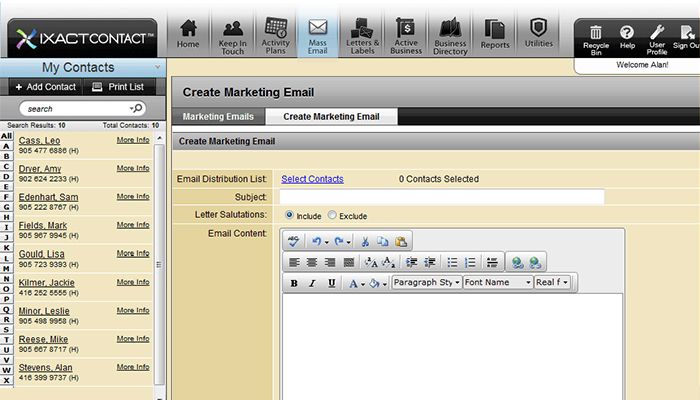Open the User Profile
The image size is (700, 400).
[657, 40]
